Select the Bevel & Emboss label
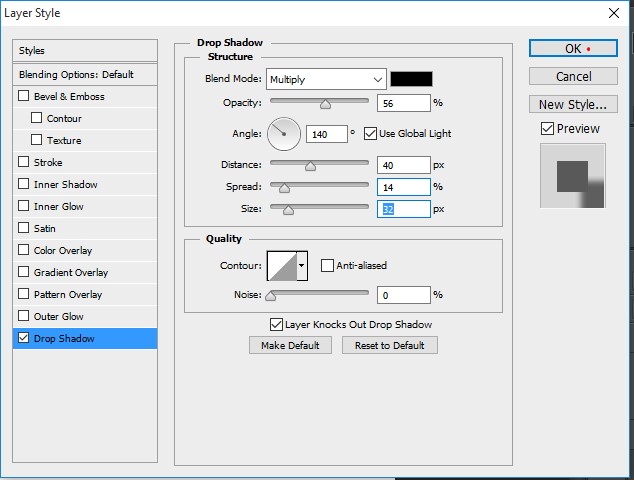The image size is (634, 480). (x=69, y=96)
